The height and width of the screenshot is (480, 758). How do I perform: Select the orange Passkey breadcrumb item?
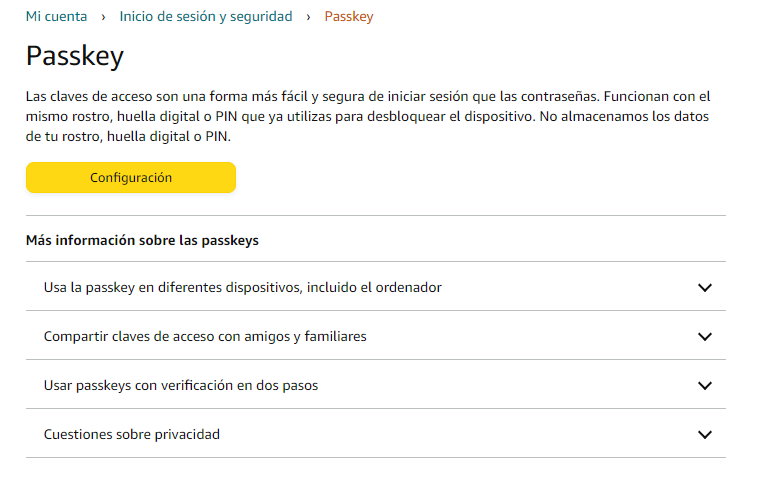[x=349, y=16]
